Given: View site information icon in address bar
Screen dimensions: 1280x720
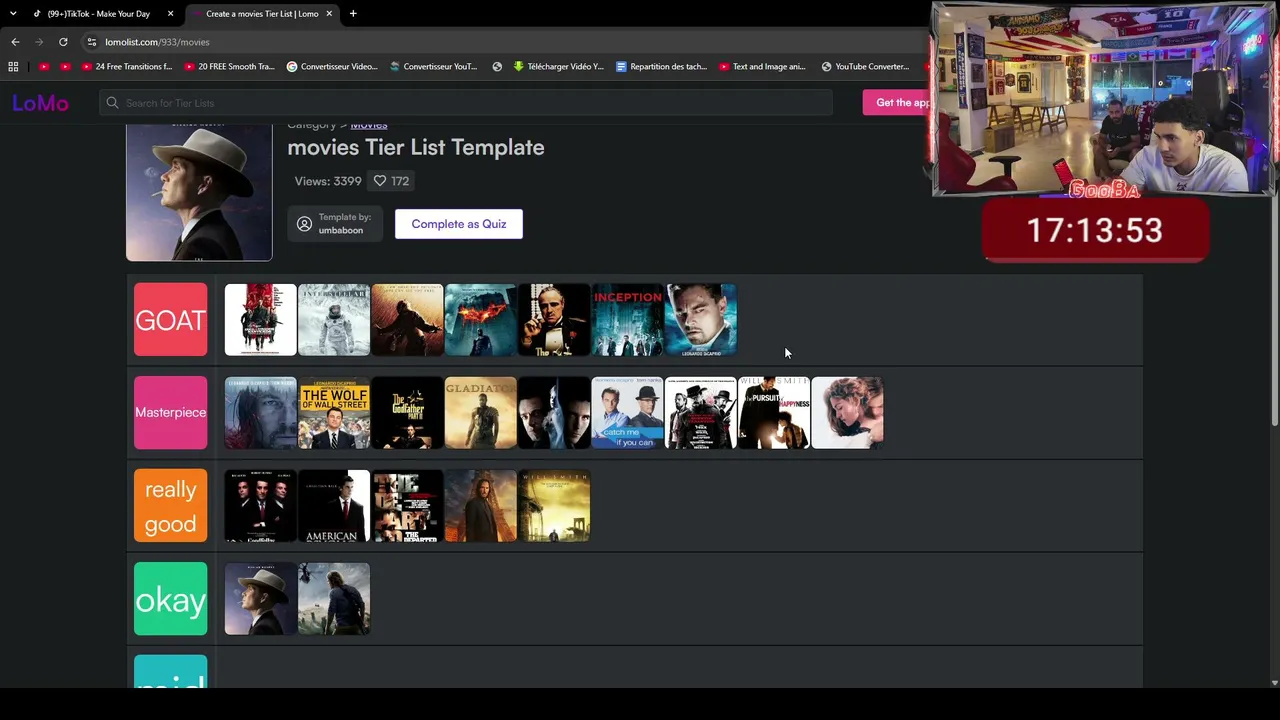Looking at the screenshot, I should coord(91,42).
